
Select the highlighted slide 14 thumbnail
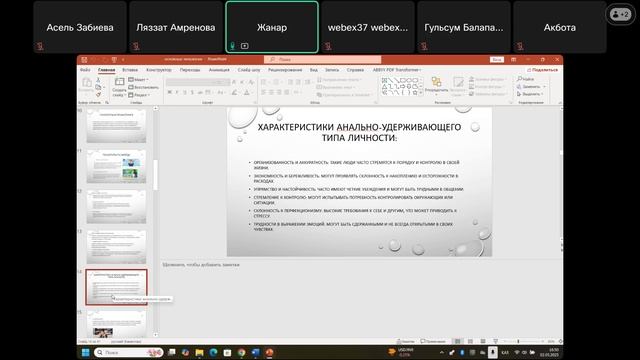(x=116, y=287)
